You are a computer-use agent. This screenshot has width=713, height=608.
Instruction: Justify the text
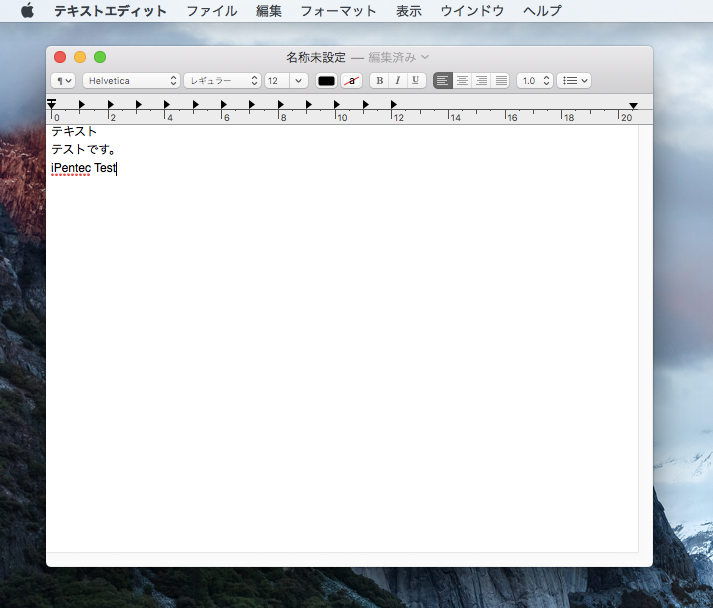coord(501,80)
